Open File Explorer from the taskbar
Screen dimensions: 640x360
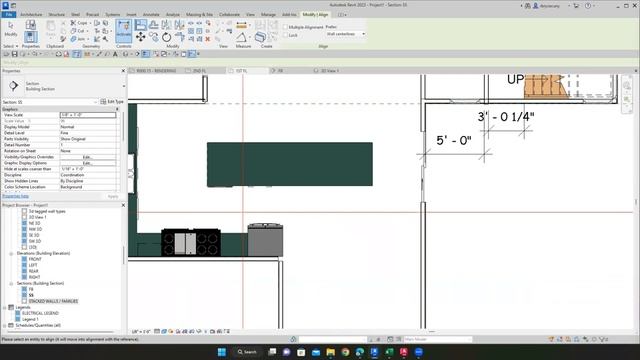[x=331, y=352]
